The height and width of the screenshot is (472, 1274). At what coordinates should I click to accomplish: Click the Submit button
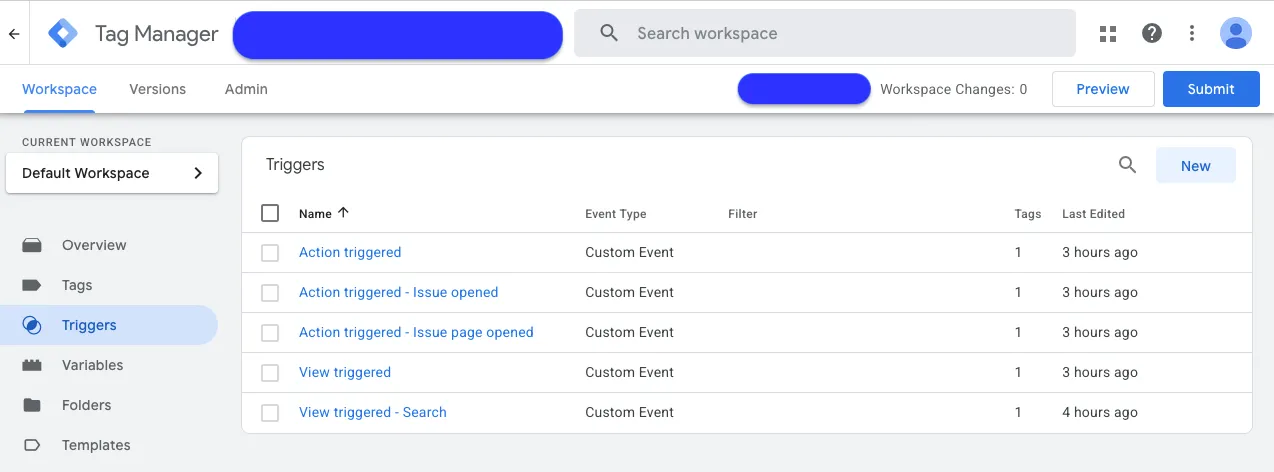[x=1211, y=89]
